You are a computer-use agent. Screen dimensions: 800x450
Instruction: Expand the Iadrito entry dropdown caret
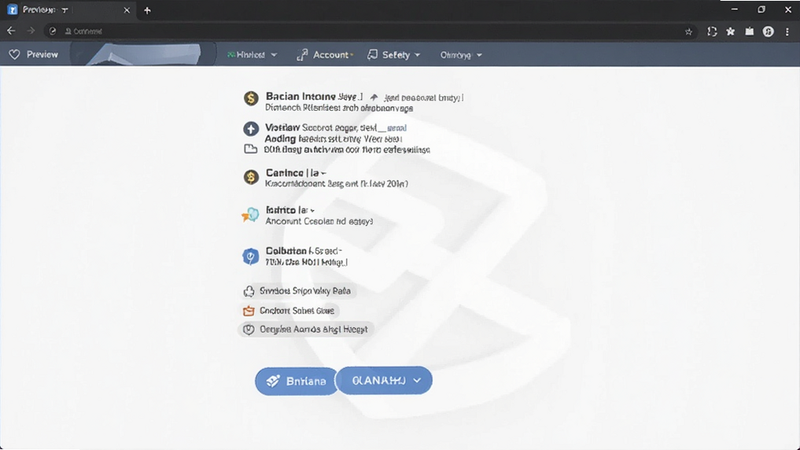tap(312, 210)
